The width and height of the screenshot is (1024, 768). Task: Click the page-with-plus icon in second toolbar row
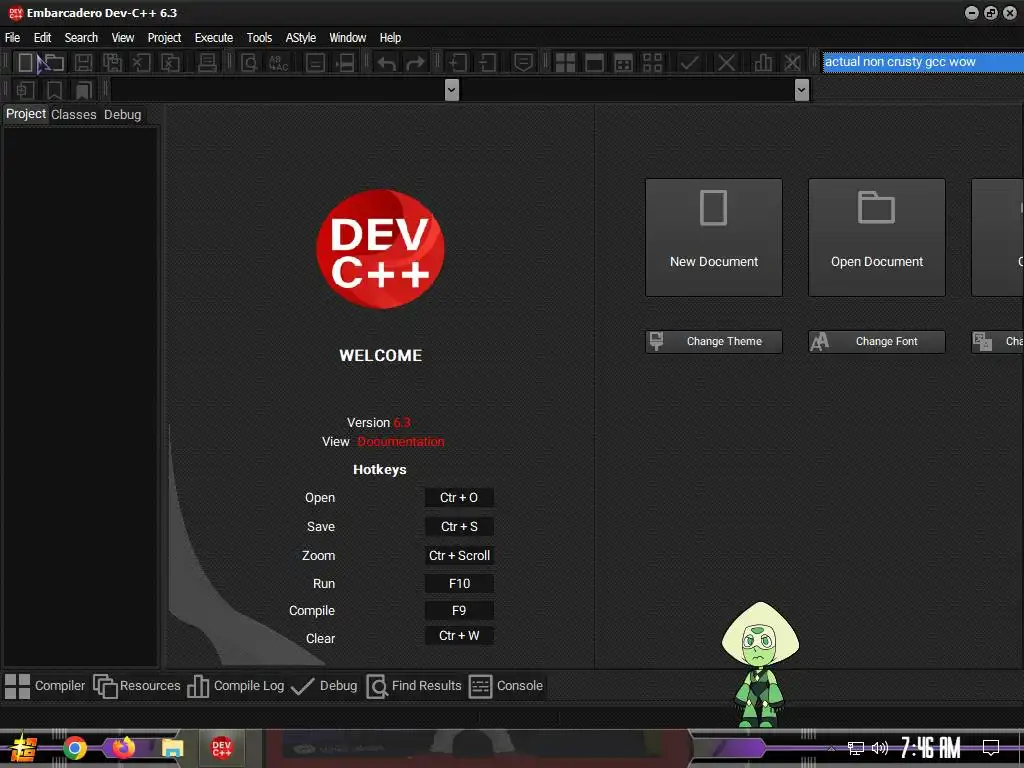point(25,90)
